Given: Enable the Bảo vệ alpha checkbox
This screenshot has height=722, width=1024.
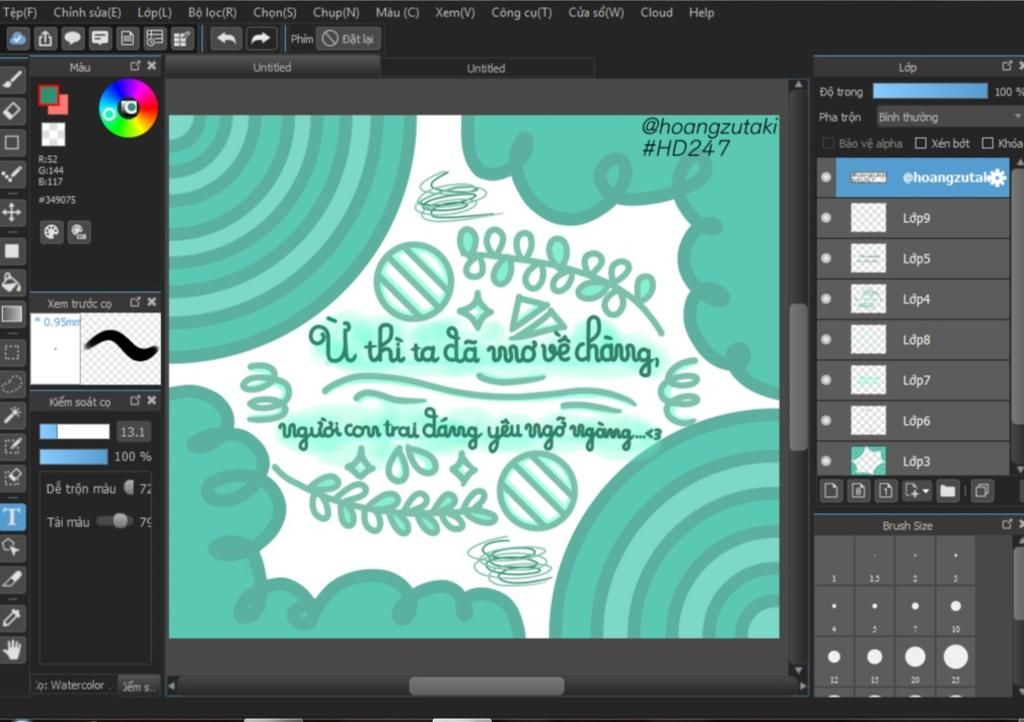Looking at the screenshot, I should 828,143.
